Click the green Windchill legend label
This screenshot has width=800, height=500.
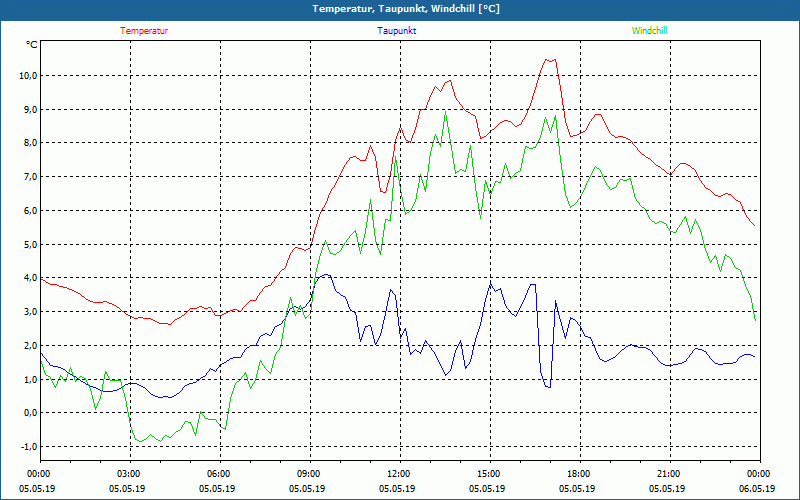click(x=649, y=31)
